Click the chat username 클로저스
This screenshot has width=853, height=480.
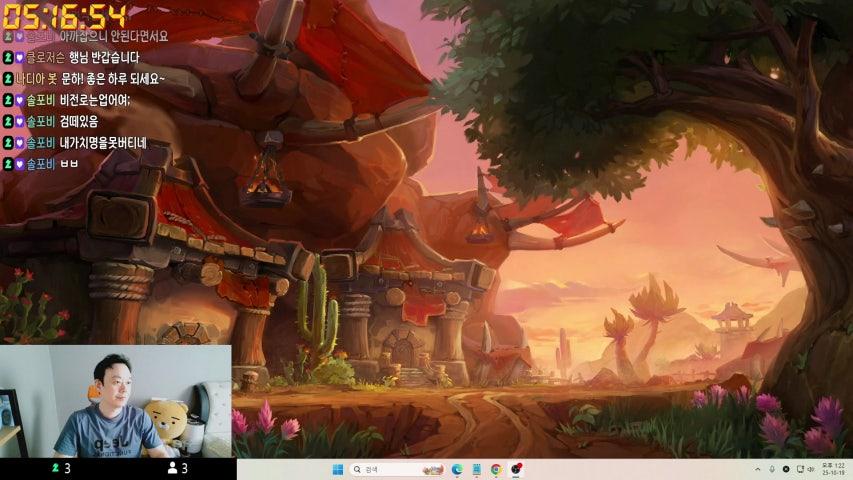46,57
